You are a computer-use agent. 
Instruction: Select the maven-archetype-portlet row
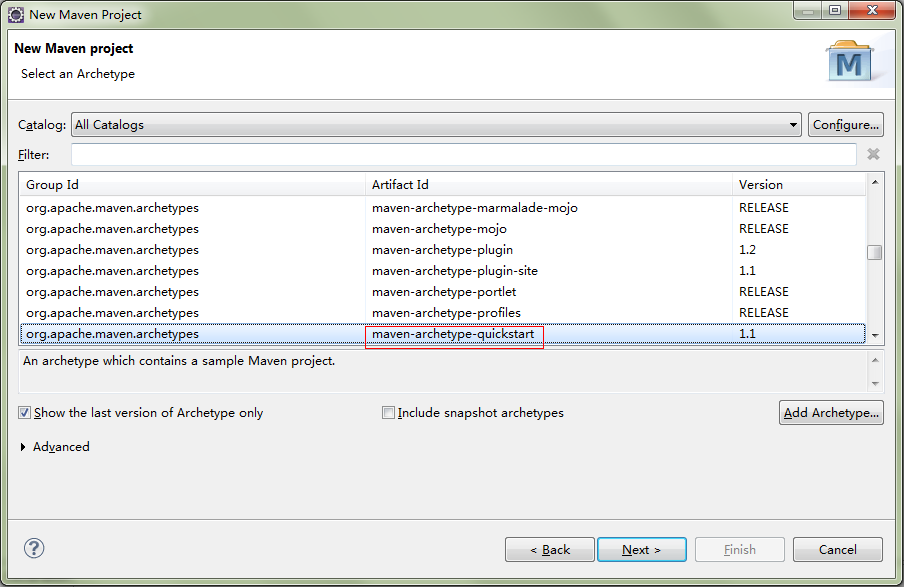pyautogui.click(x=443, y=292)
